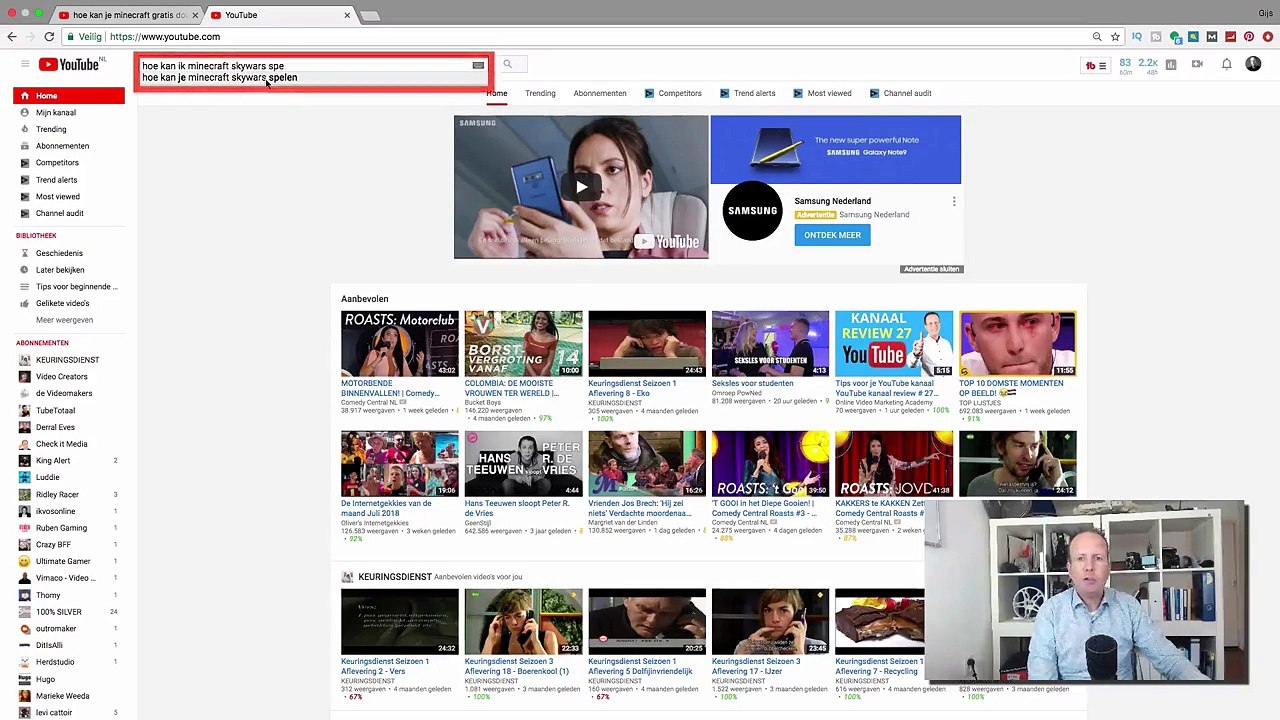
Task: Select the Home tab
Action: (x=497, y=93)
